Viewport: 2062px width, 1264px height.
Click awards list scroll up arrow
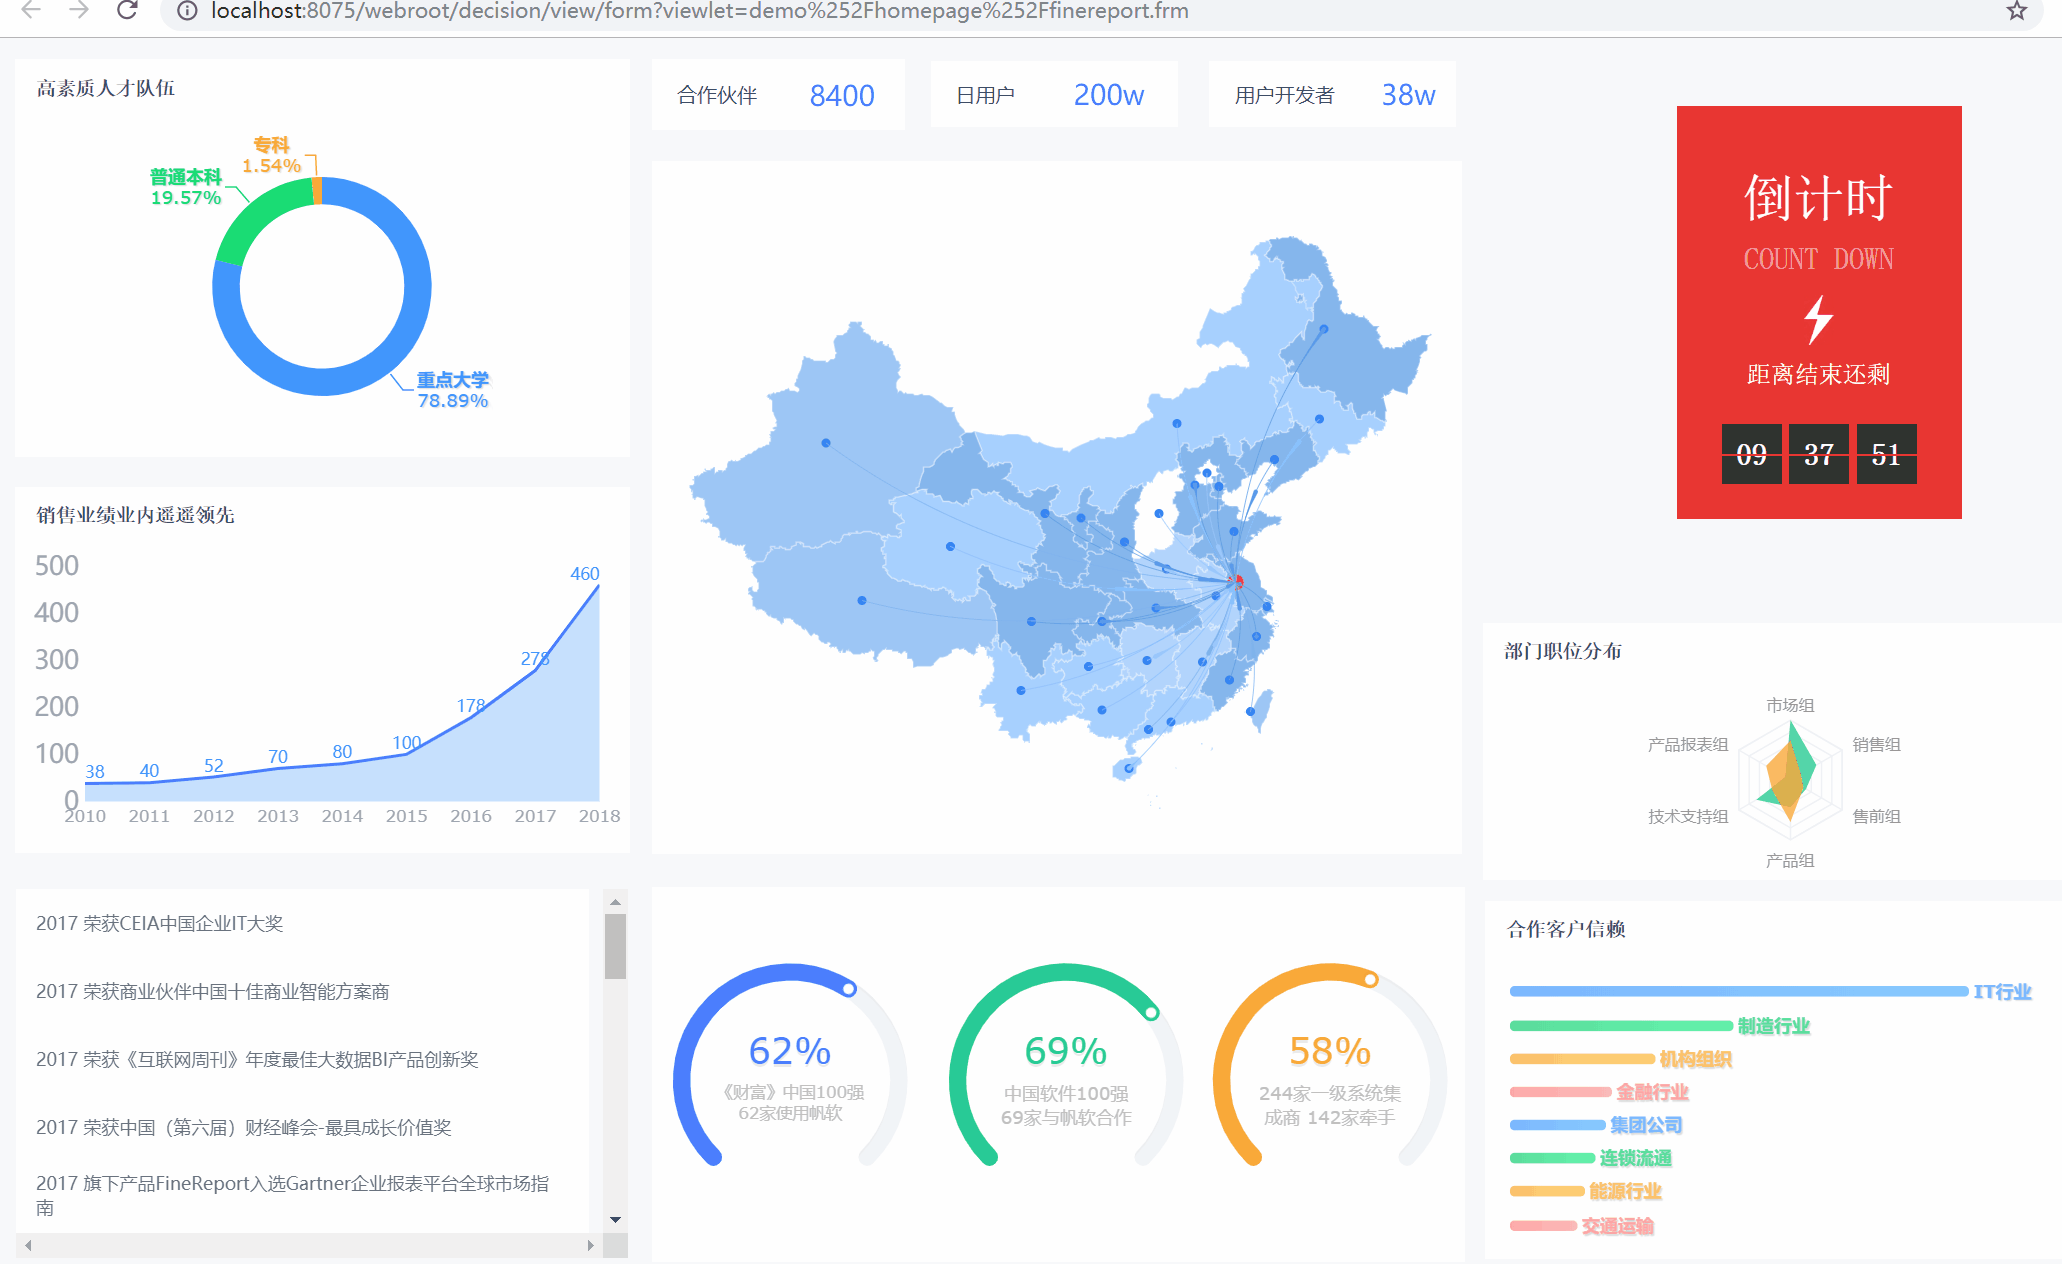pyautogui.click(x=615, y=902)
